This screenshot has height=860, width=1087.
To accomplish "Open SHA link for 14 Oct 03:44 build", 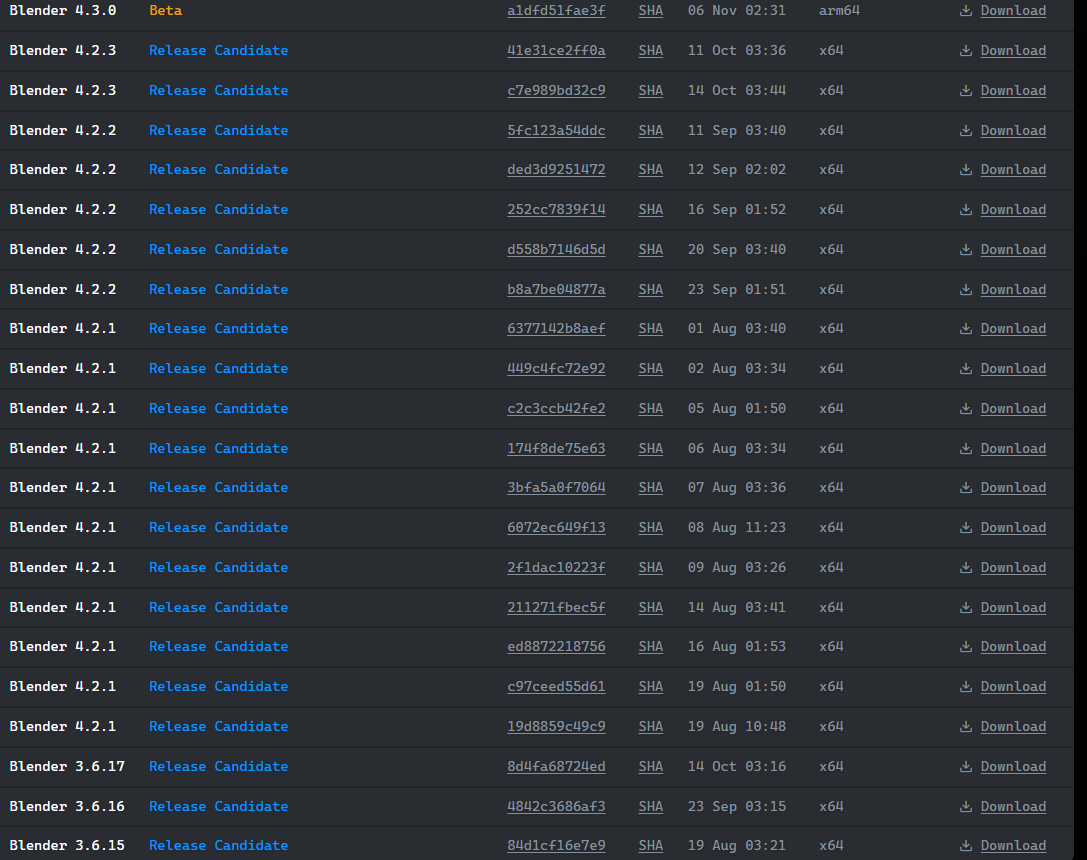I will (x=650, y=91).
